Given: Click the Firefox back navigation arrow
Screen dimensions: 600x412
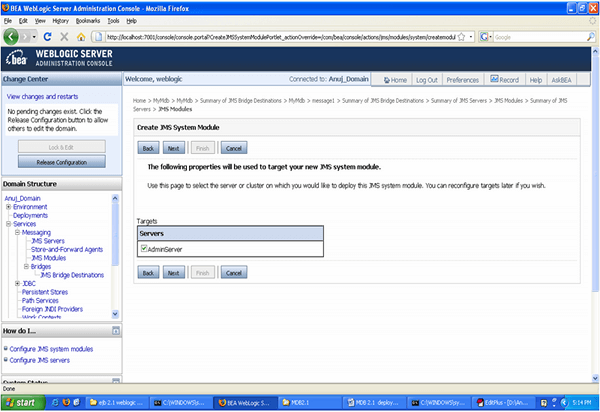Looking at the screenshot, I should click(x=13, y=36).
